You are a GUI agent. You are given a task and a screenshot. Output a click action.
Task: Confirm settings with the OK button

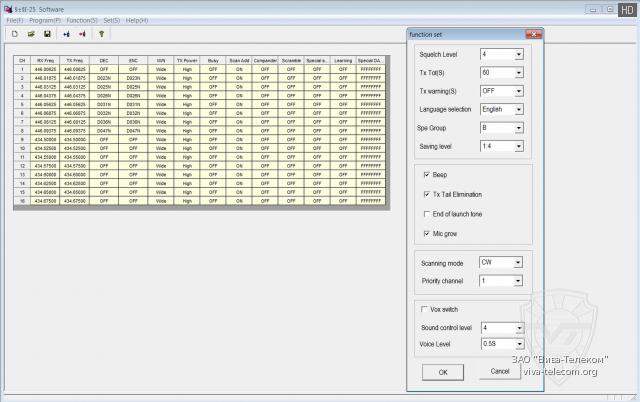[x=443, y=372]
